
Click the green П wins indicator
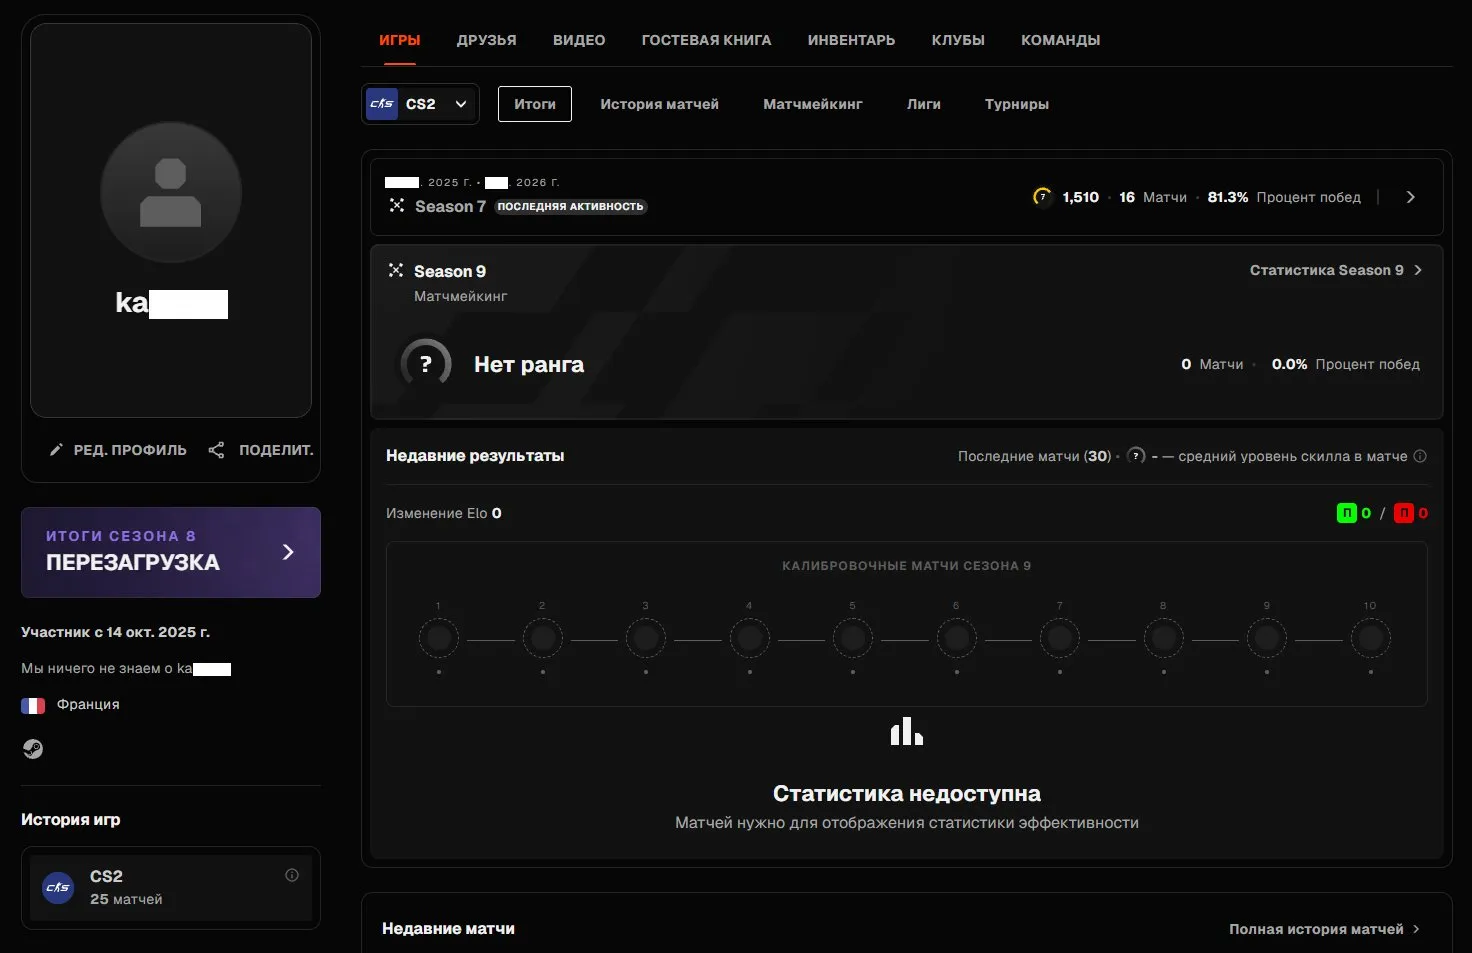tap(1347, 513)
